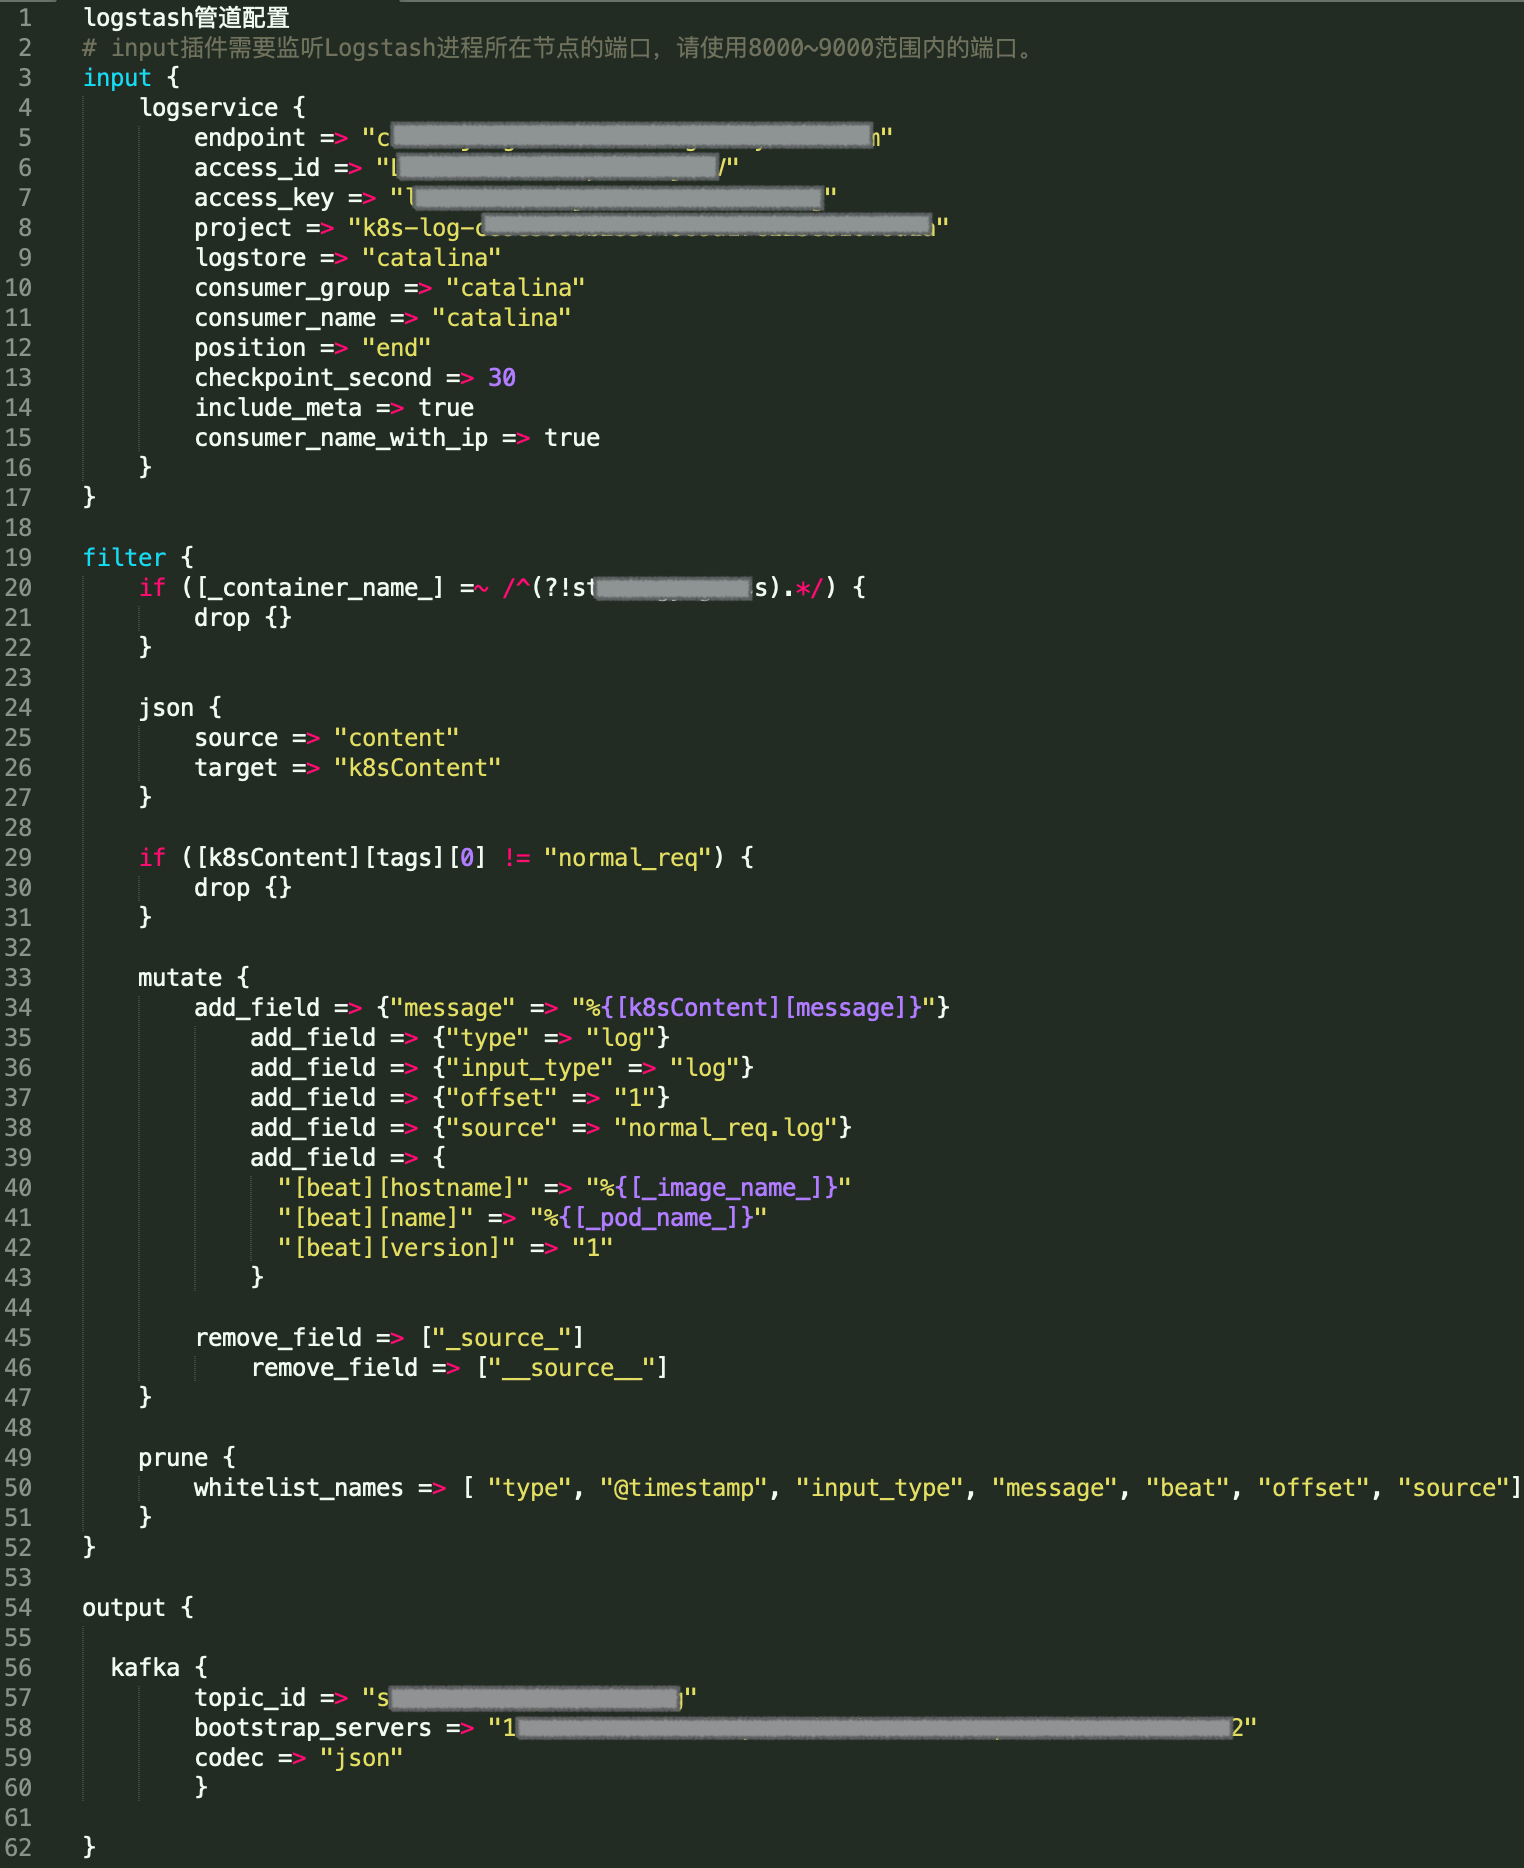Click the "kafka" block name

[145, 1667]
